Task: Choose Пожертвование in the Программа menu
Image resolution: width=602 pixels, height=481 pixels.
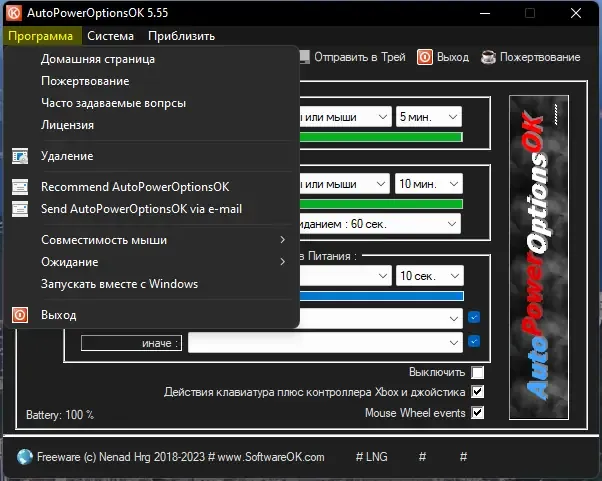Action: click(151, 81)
